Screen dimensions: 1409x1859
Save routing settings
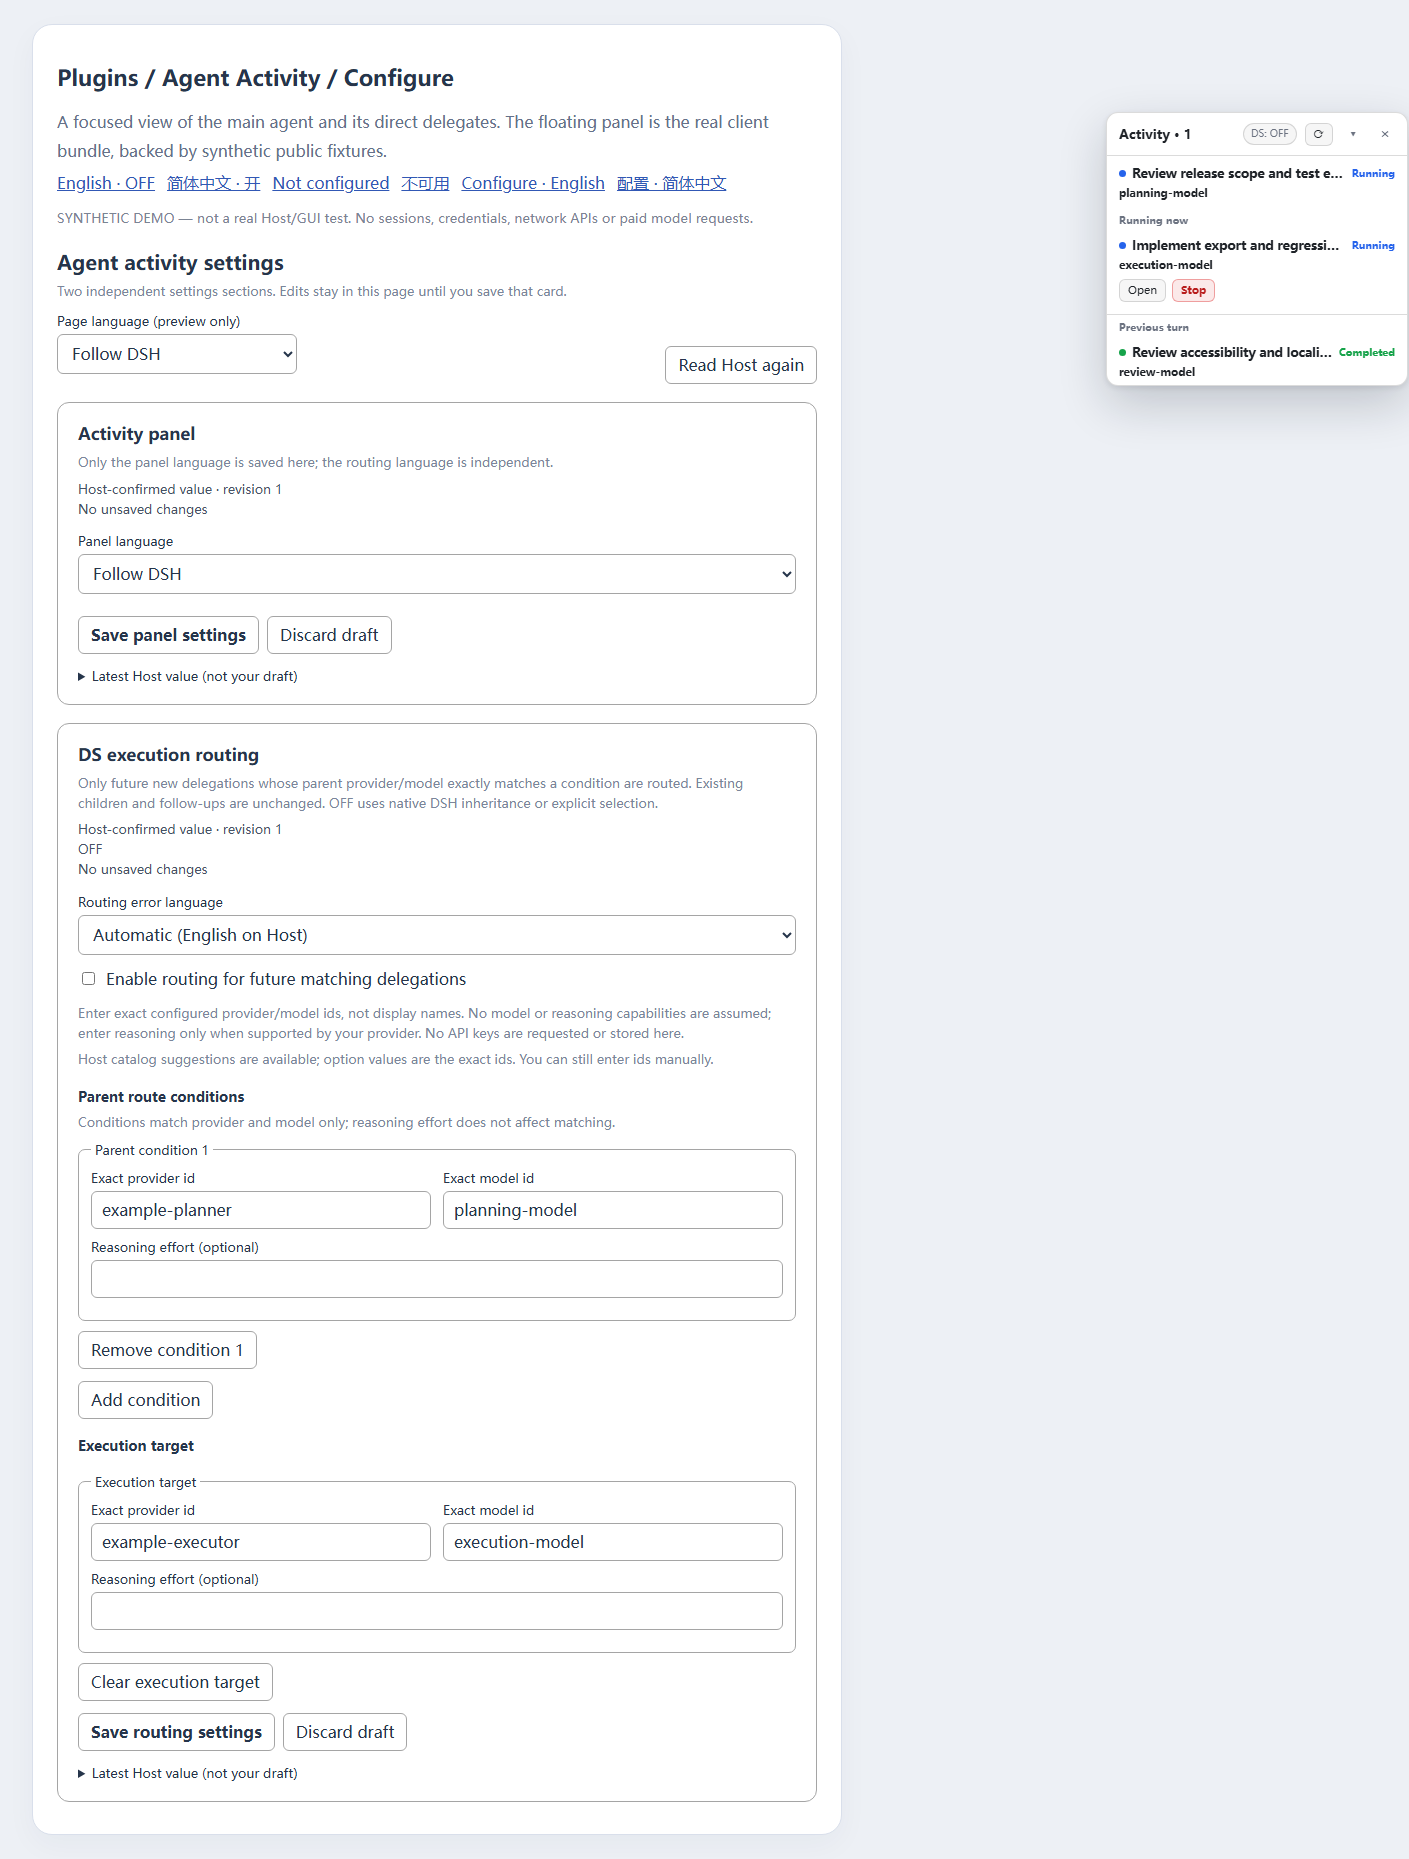click(x=176, y=1732)
